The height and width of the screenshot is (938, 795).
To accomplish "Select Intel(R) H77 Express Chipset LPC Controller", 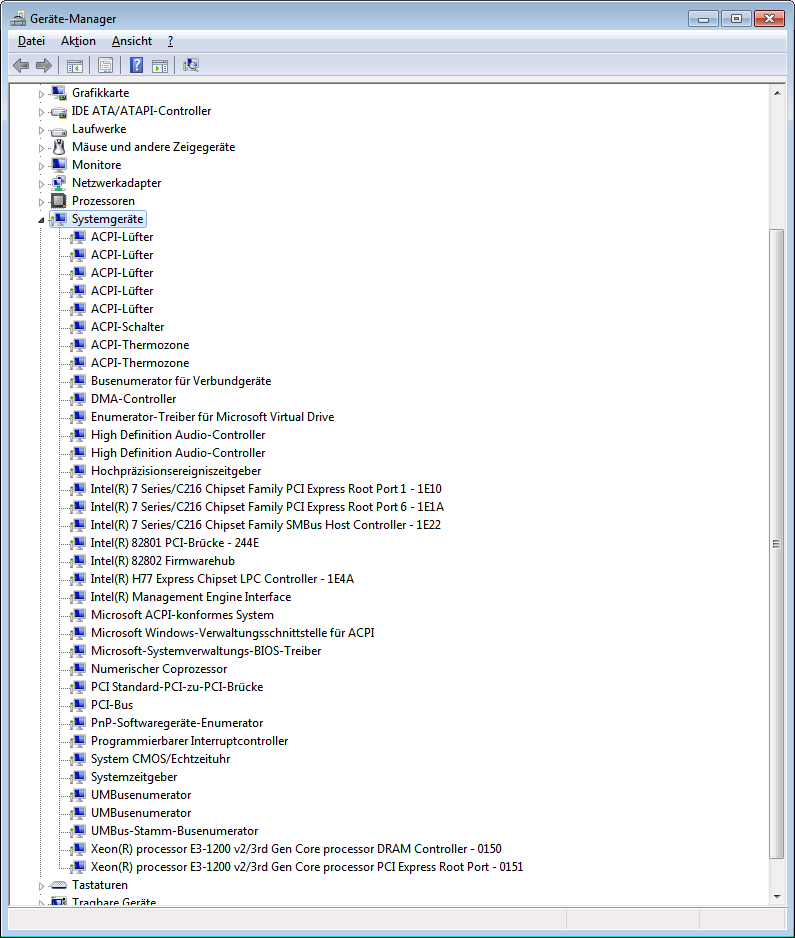I will 222,578.
